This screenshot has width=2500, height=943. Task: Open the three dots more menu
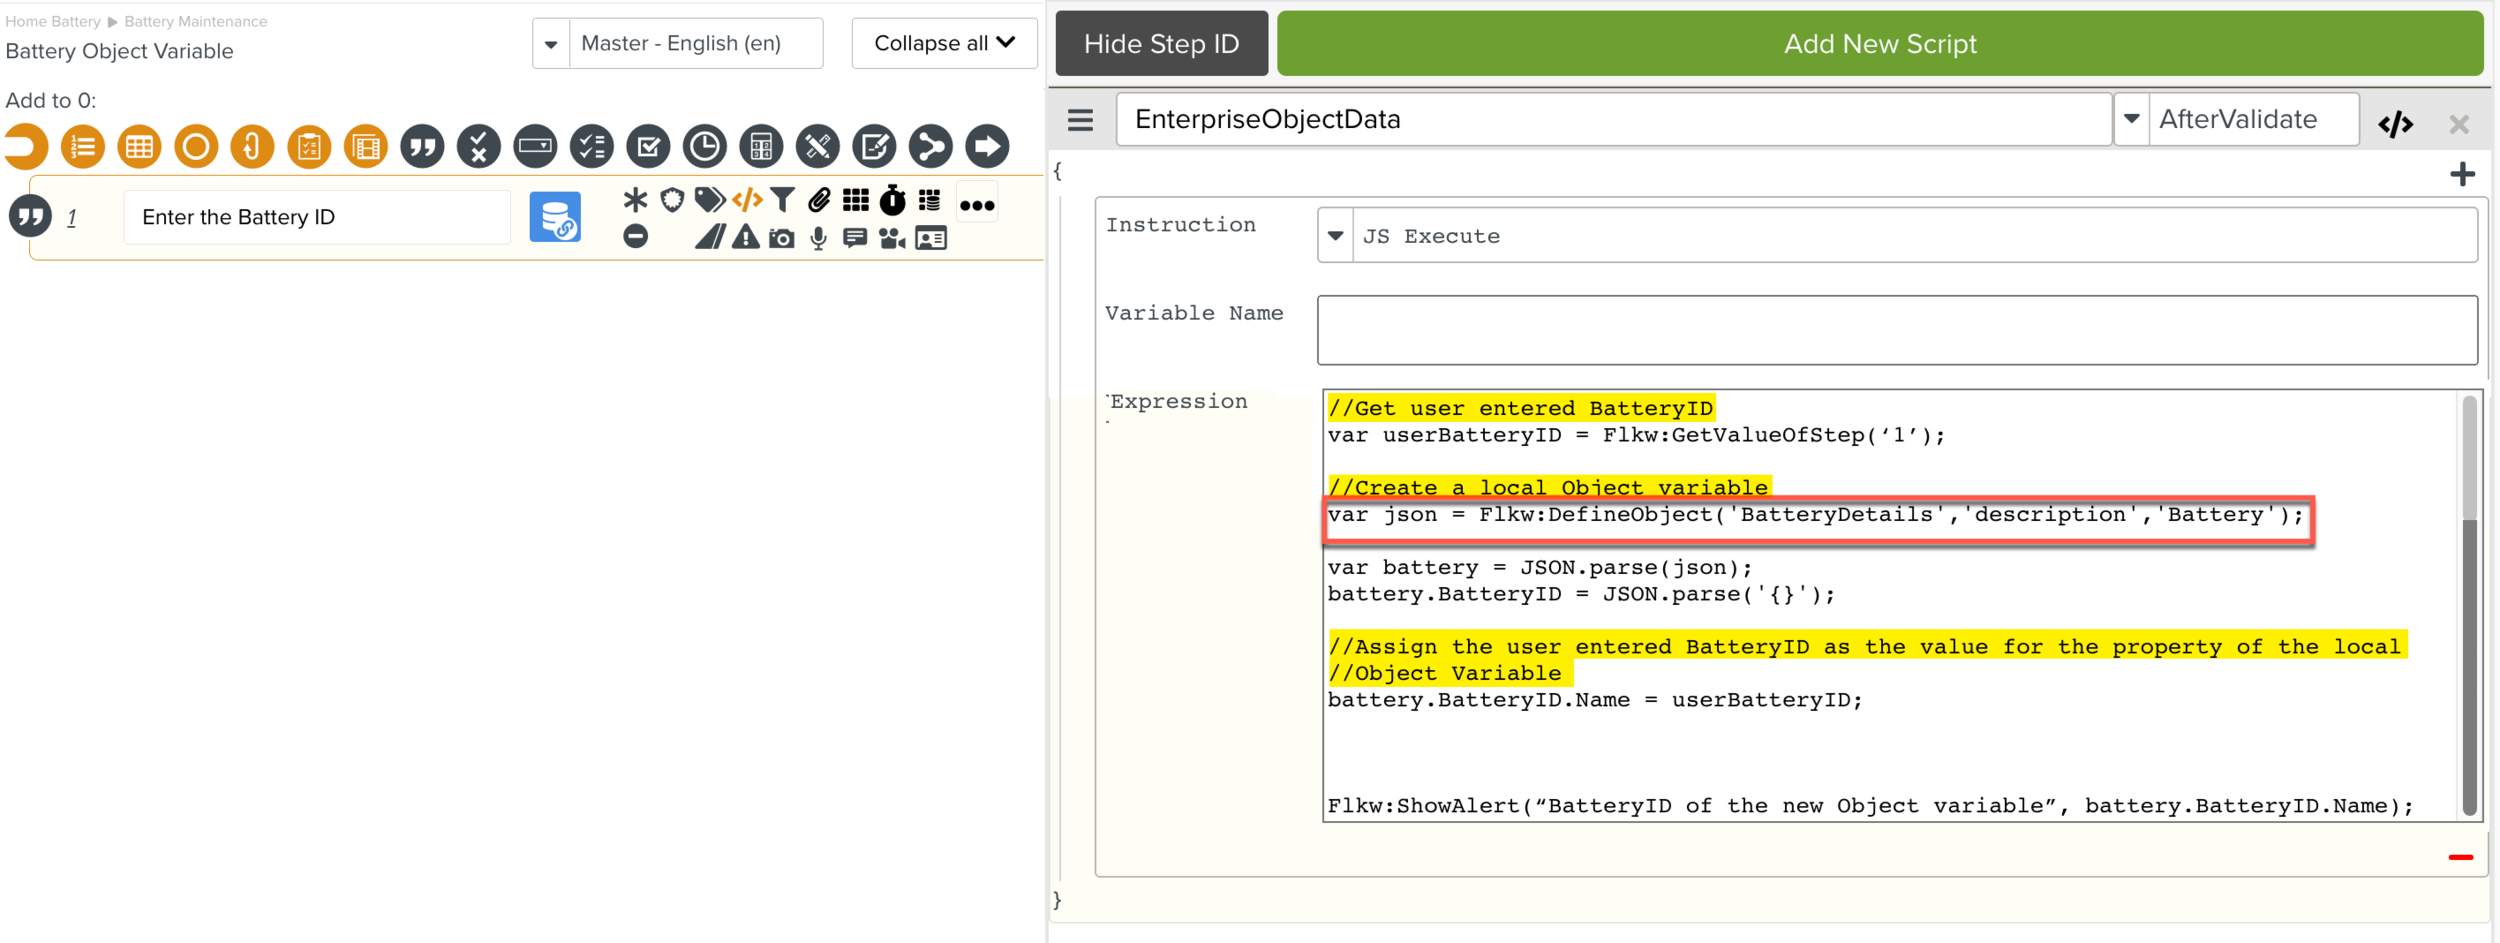[976, 205]
